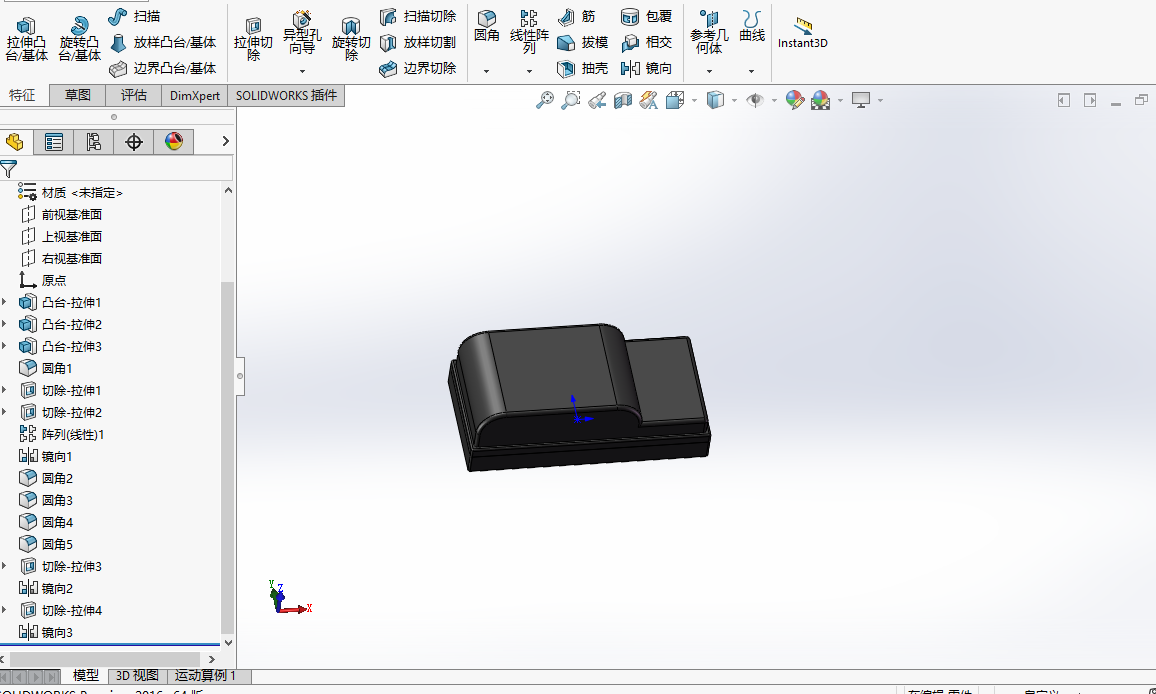
Task: Open the 曲线 curves tool
Action: pos(752,26)
